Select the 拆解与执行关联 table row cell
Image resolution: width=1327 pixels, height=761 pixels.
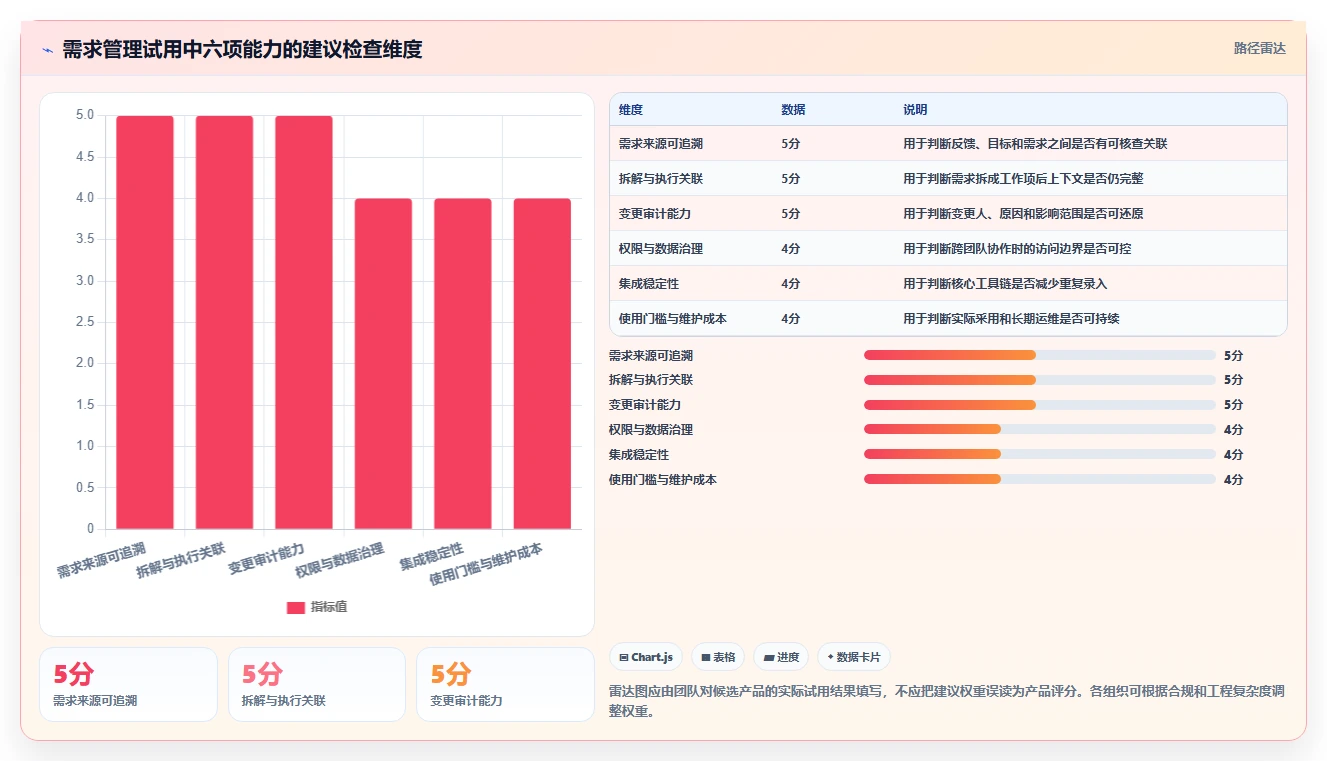point(661,179)
